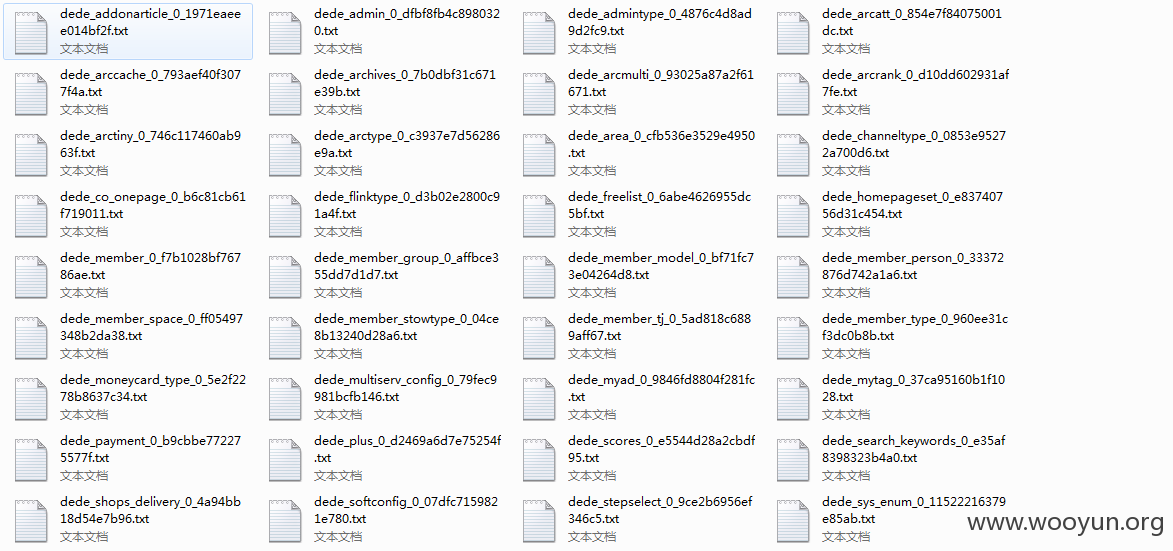Select the dede_flinktype file icon

(286, 214)
